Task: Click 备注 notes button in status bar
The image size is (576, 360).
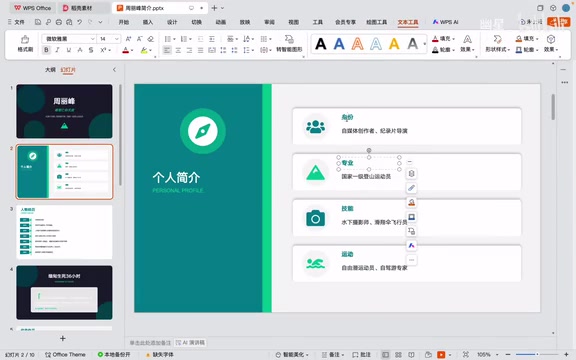Action: 332,354
